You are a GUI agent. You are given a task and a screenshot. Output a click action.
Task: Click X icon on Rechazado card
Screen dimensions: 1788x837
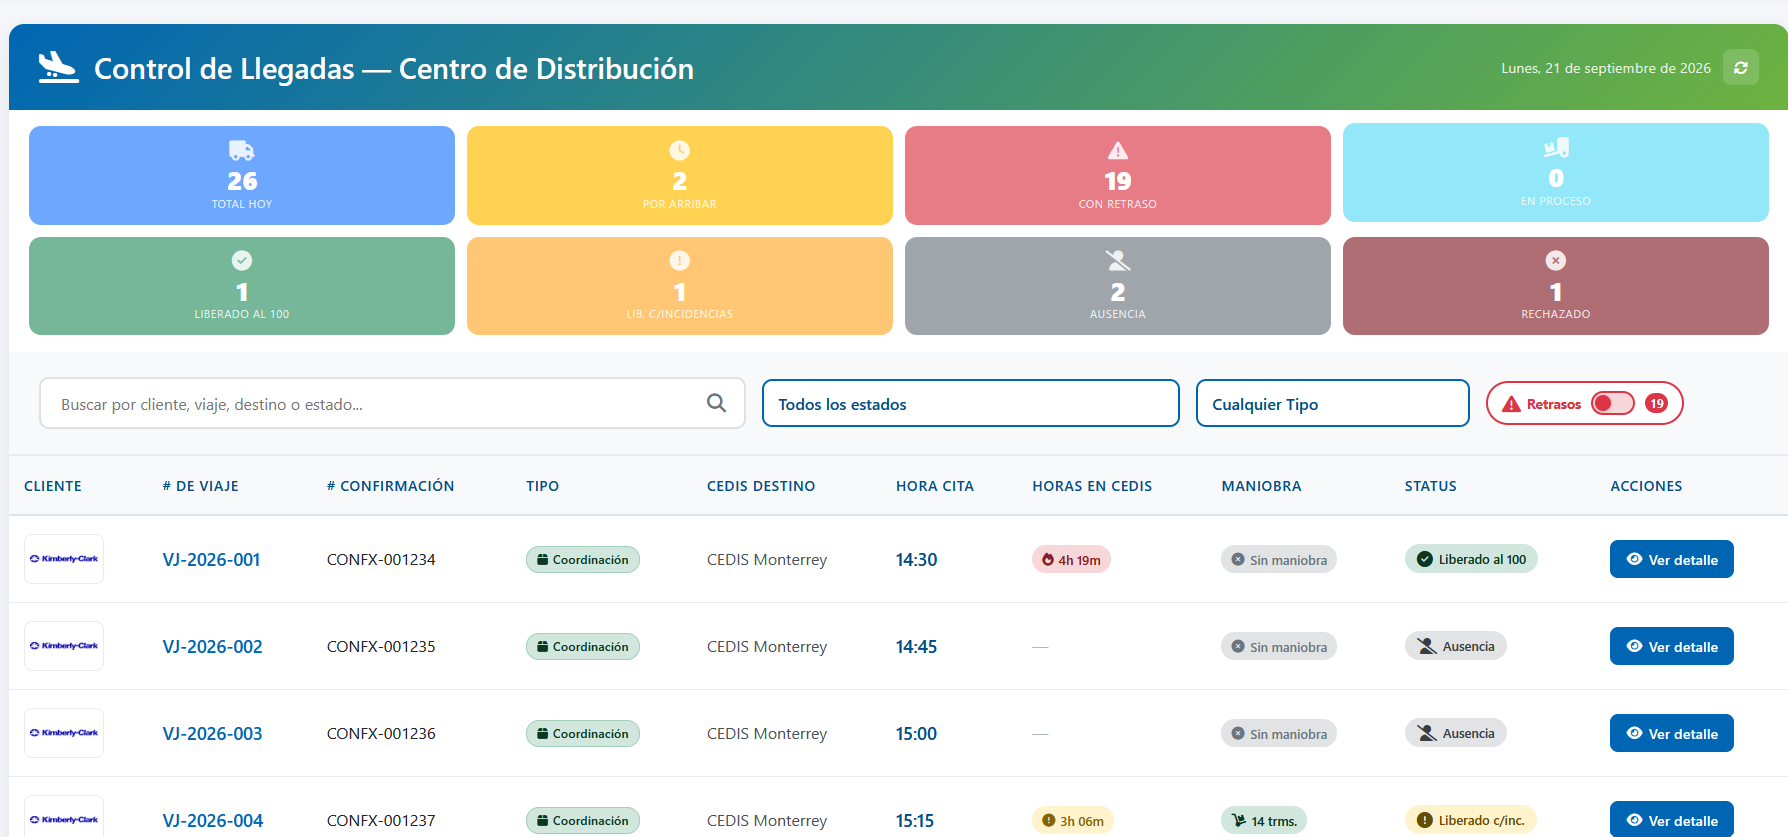pyautogui.click(x=1556, y=260)
